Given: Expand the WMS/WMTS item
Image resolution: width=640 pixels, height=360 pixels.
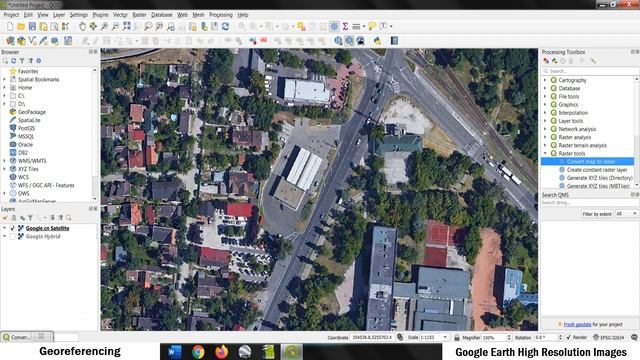Looking at the screenshot, I should point(4,161).
